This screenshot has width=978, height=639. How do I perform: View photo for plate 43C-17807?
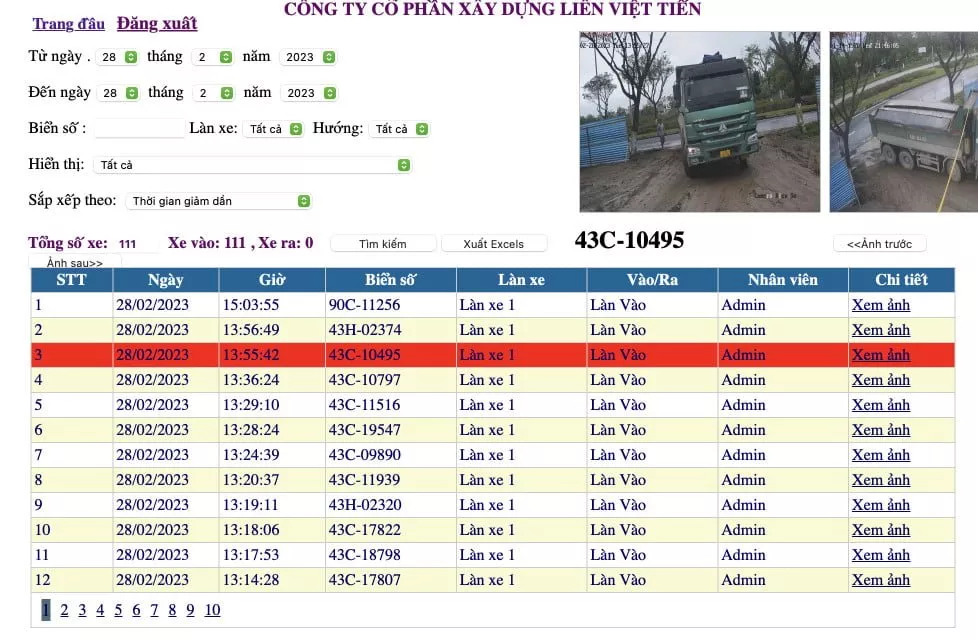pos(881,580)
